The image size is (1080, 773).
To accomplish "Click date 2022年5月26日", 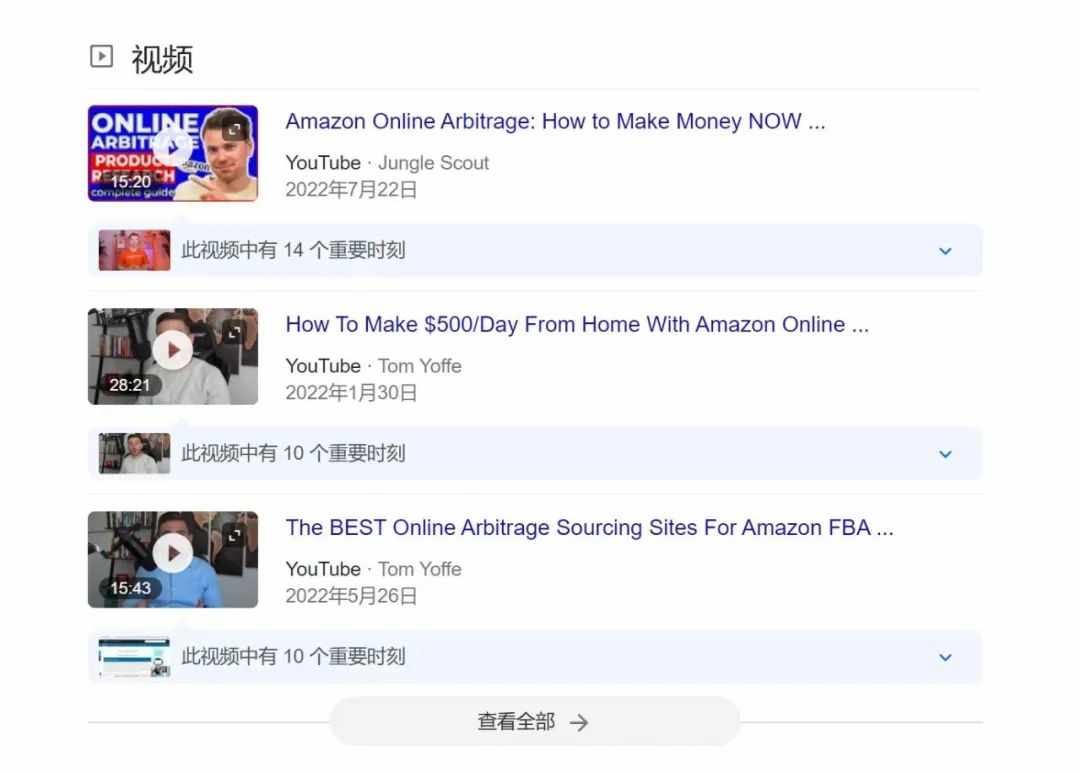I will [351, 596].
